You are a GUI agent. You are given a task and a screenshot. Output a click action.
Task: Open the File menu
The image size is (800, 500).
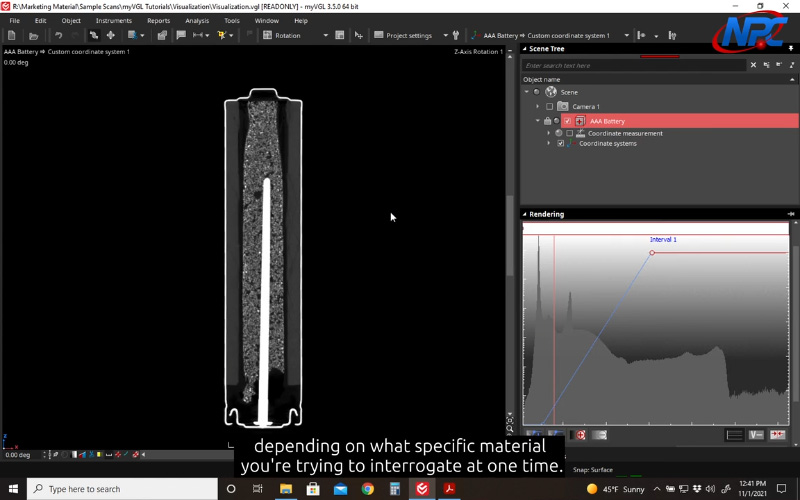click(14, 20)
